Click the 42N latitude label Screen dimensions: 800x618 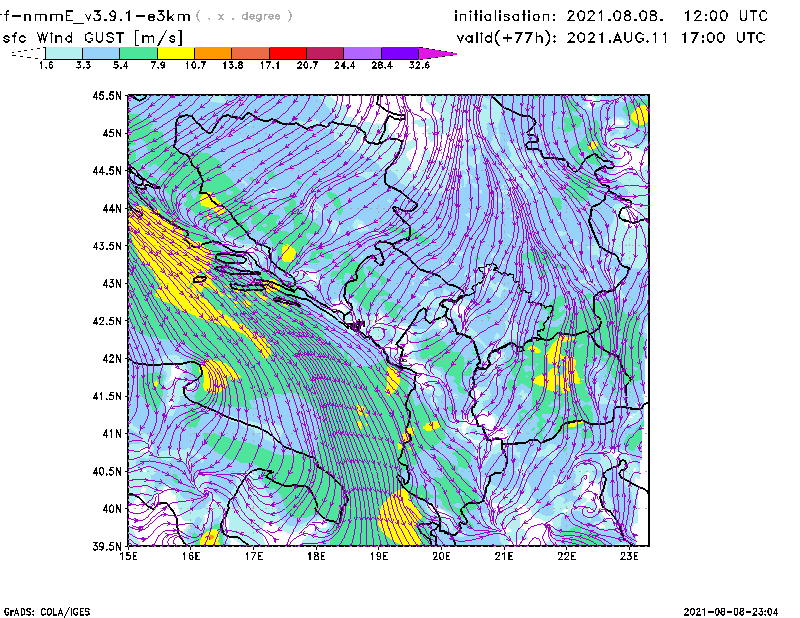112,358
